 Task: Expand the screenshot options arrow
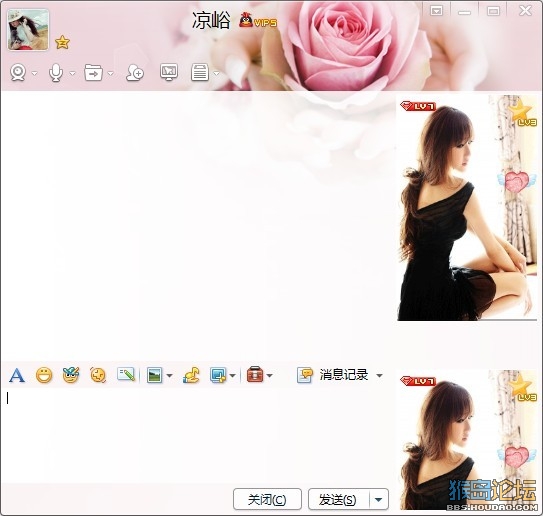click(232, 375)
